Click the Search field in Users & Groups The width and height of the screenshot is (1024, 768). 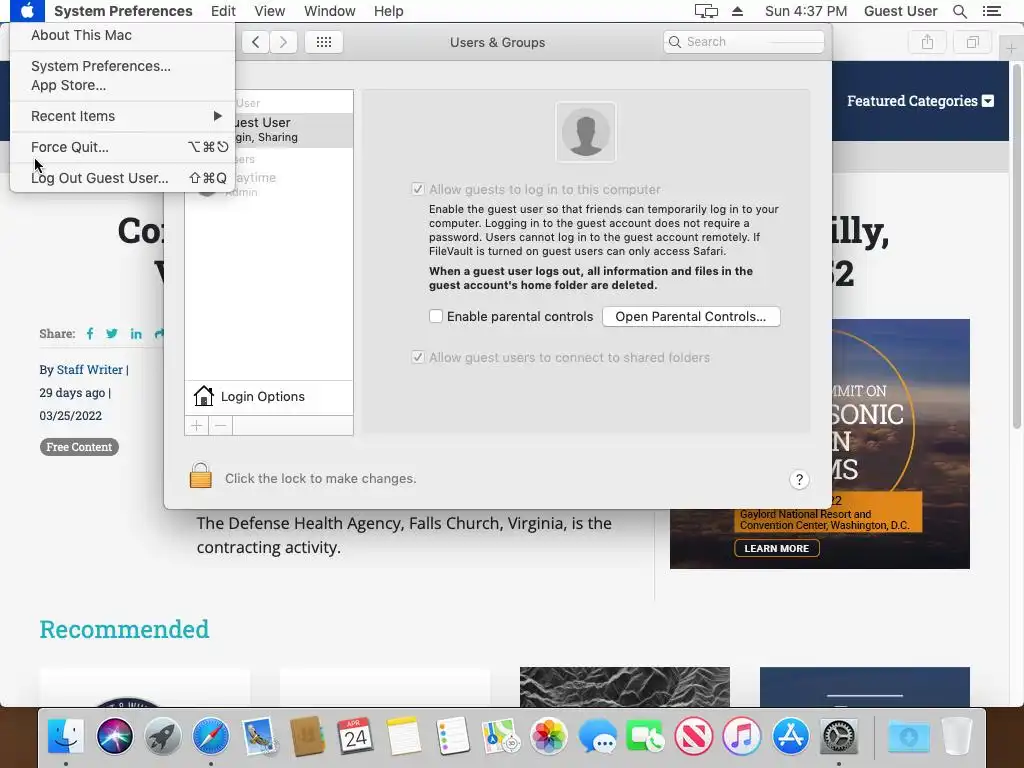[x=744, y=42]
